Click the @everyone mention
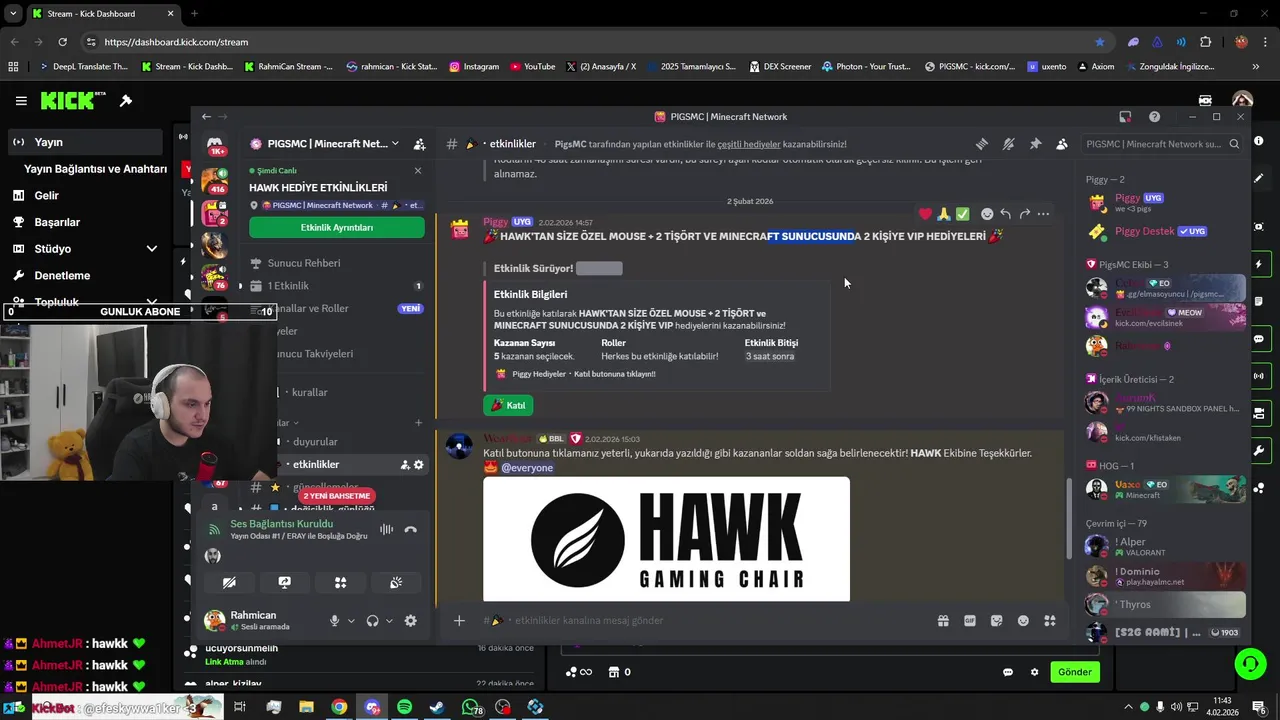1280x720 pixels. 527,468
